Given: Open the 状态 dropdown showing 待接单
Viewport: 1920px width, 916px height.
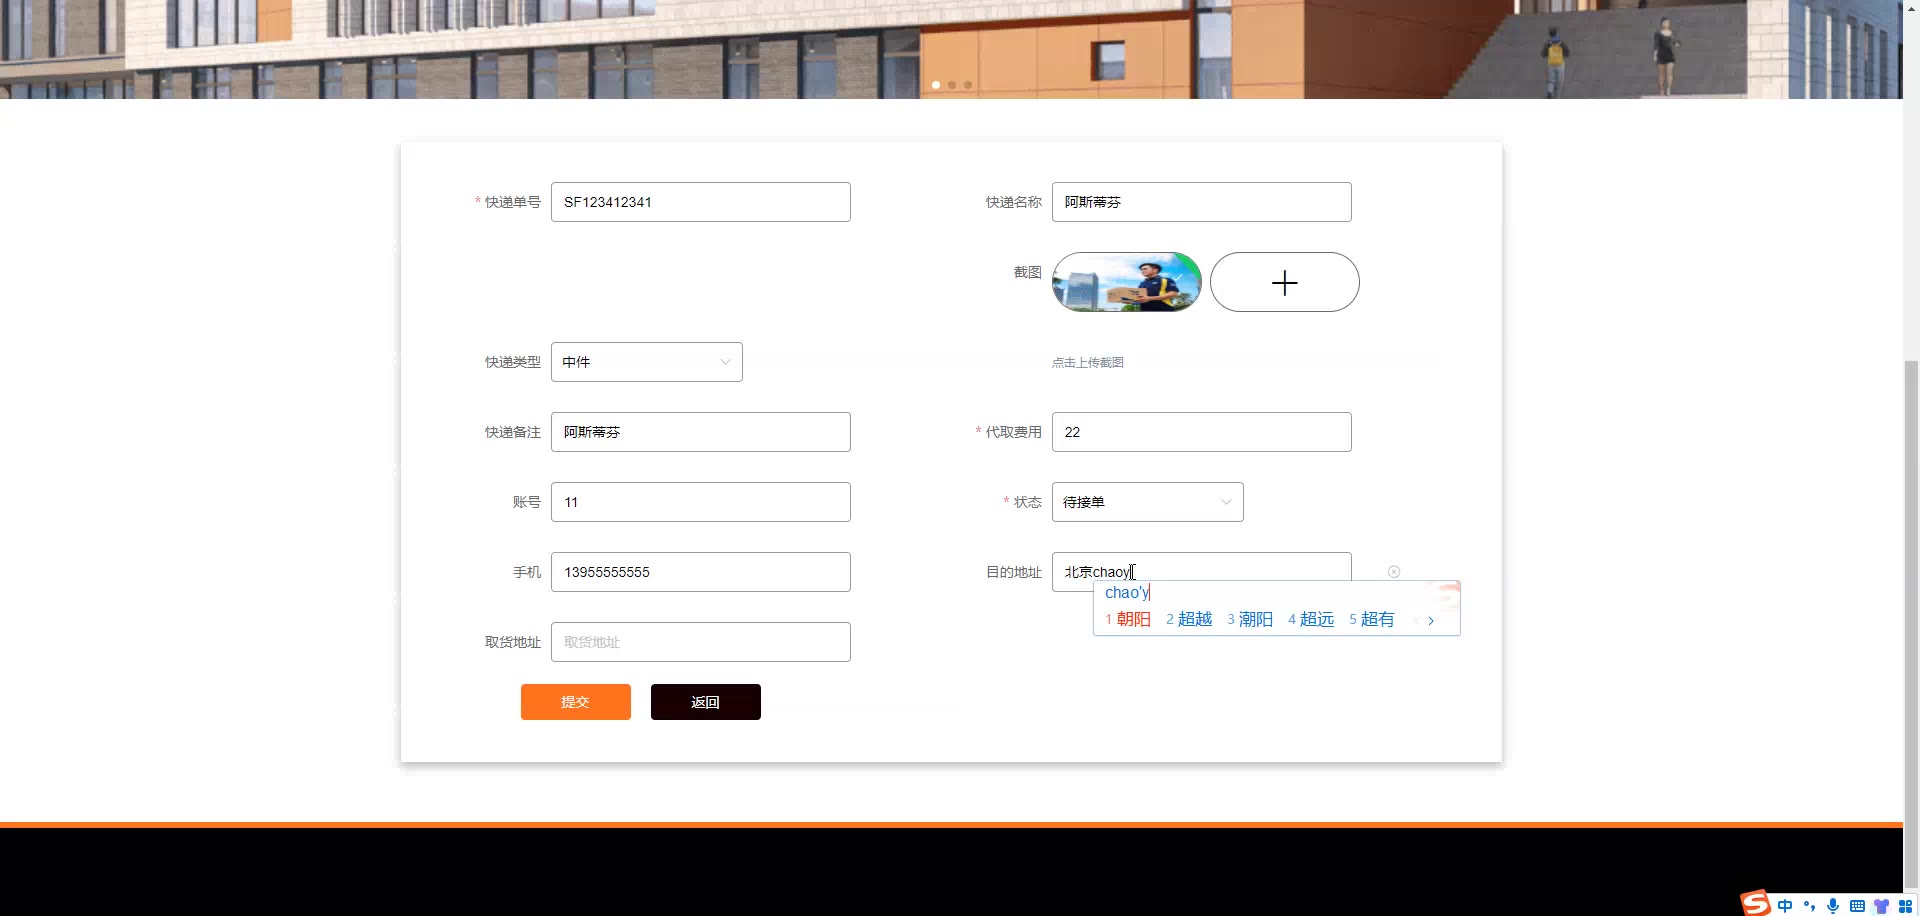Looking at the screenshot, I should point(1148,502).
